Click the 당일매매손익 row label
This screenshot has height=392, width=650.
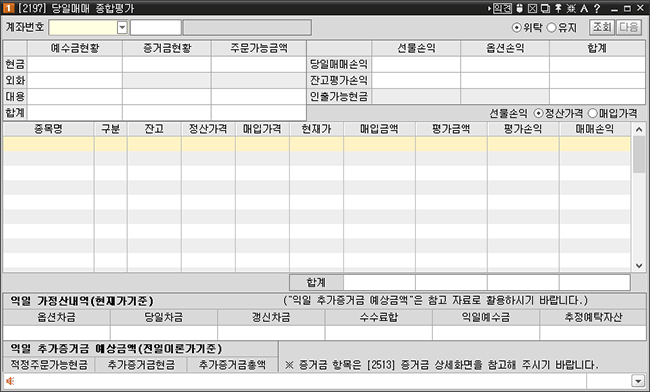tap(339, 64)
